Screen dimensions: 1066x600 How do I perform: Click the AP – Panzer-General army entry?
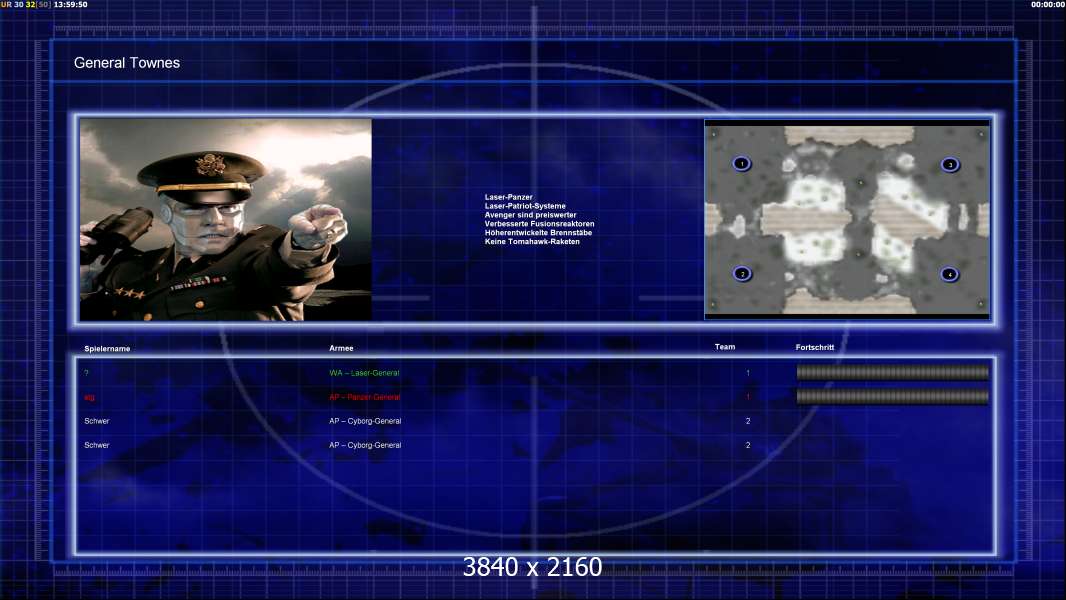(365, 397)
